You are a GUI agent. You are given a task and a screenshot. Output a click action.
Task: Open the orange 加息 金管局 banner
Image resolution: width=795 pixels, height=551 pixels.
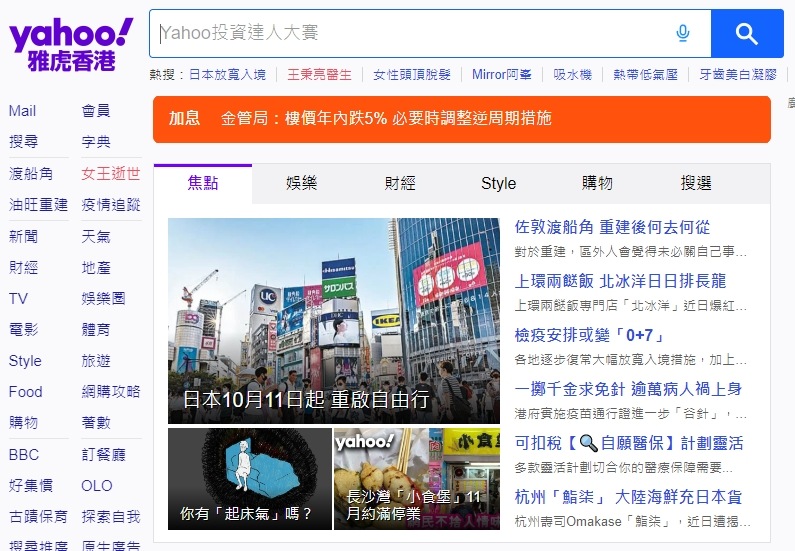pyautogui.click(x=462, y=119)
